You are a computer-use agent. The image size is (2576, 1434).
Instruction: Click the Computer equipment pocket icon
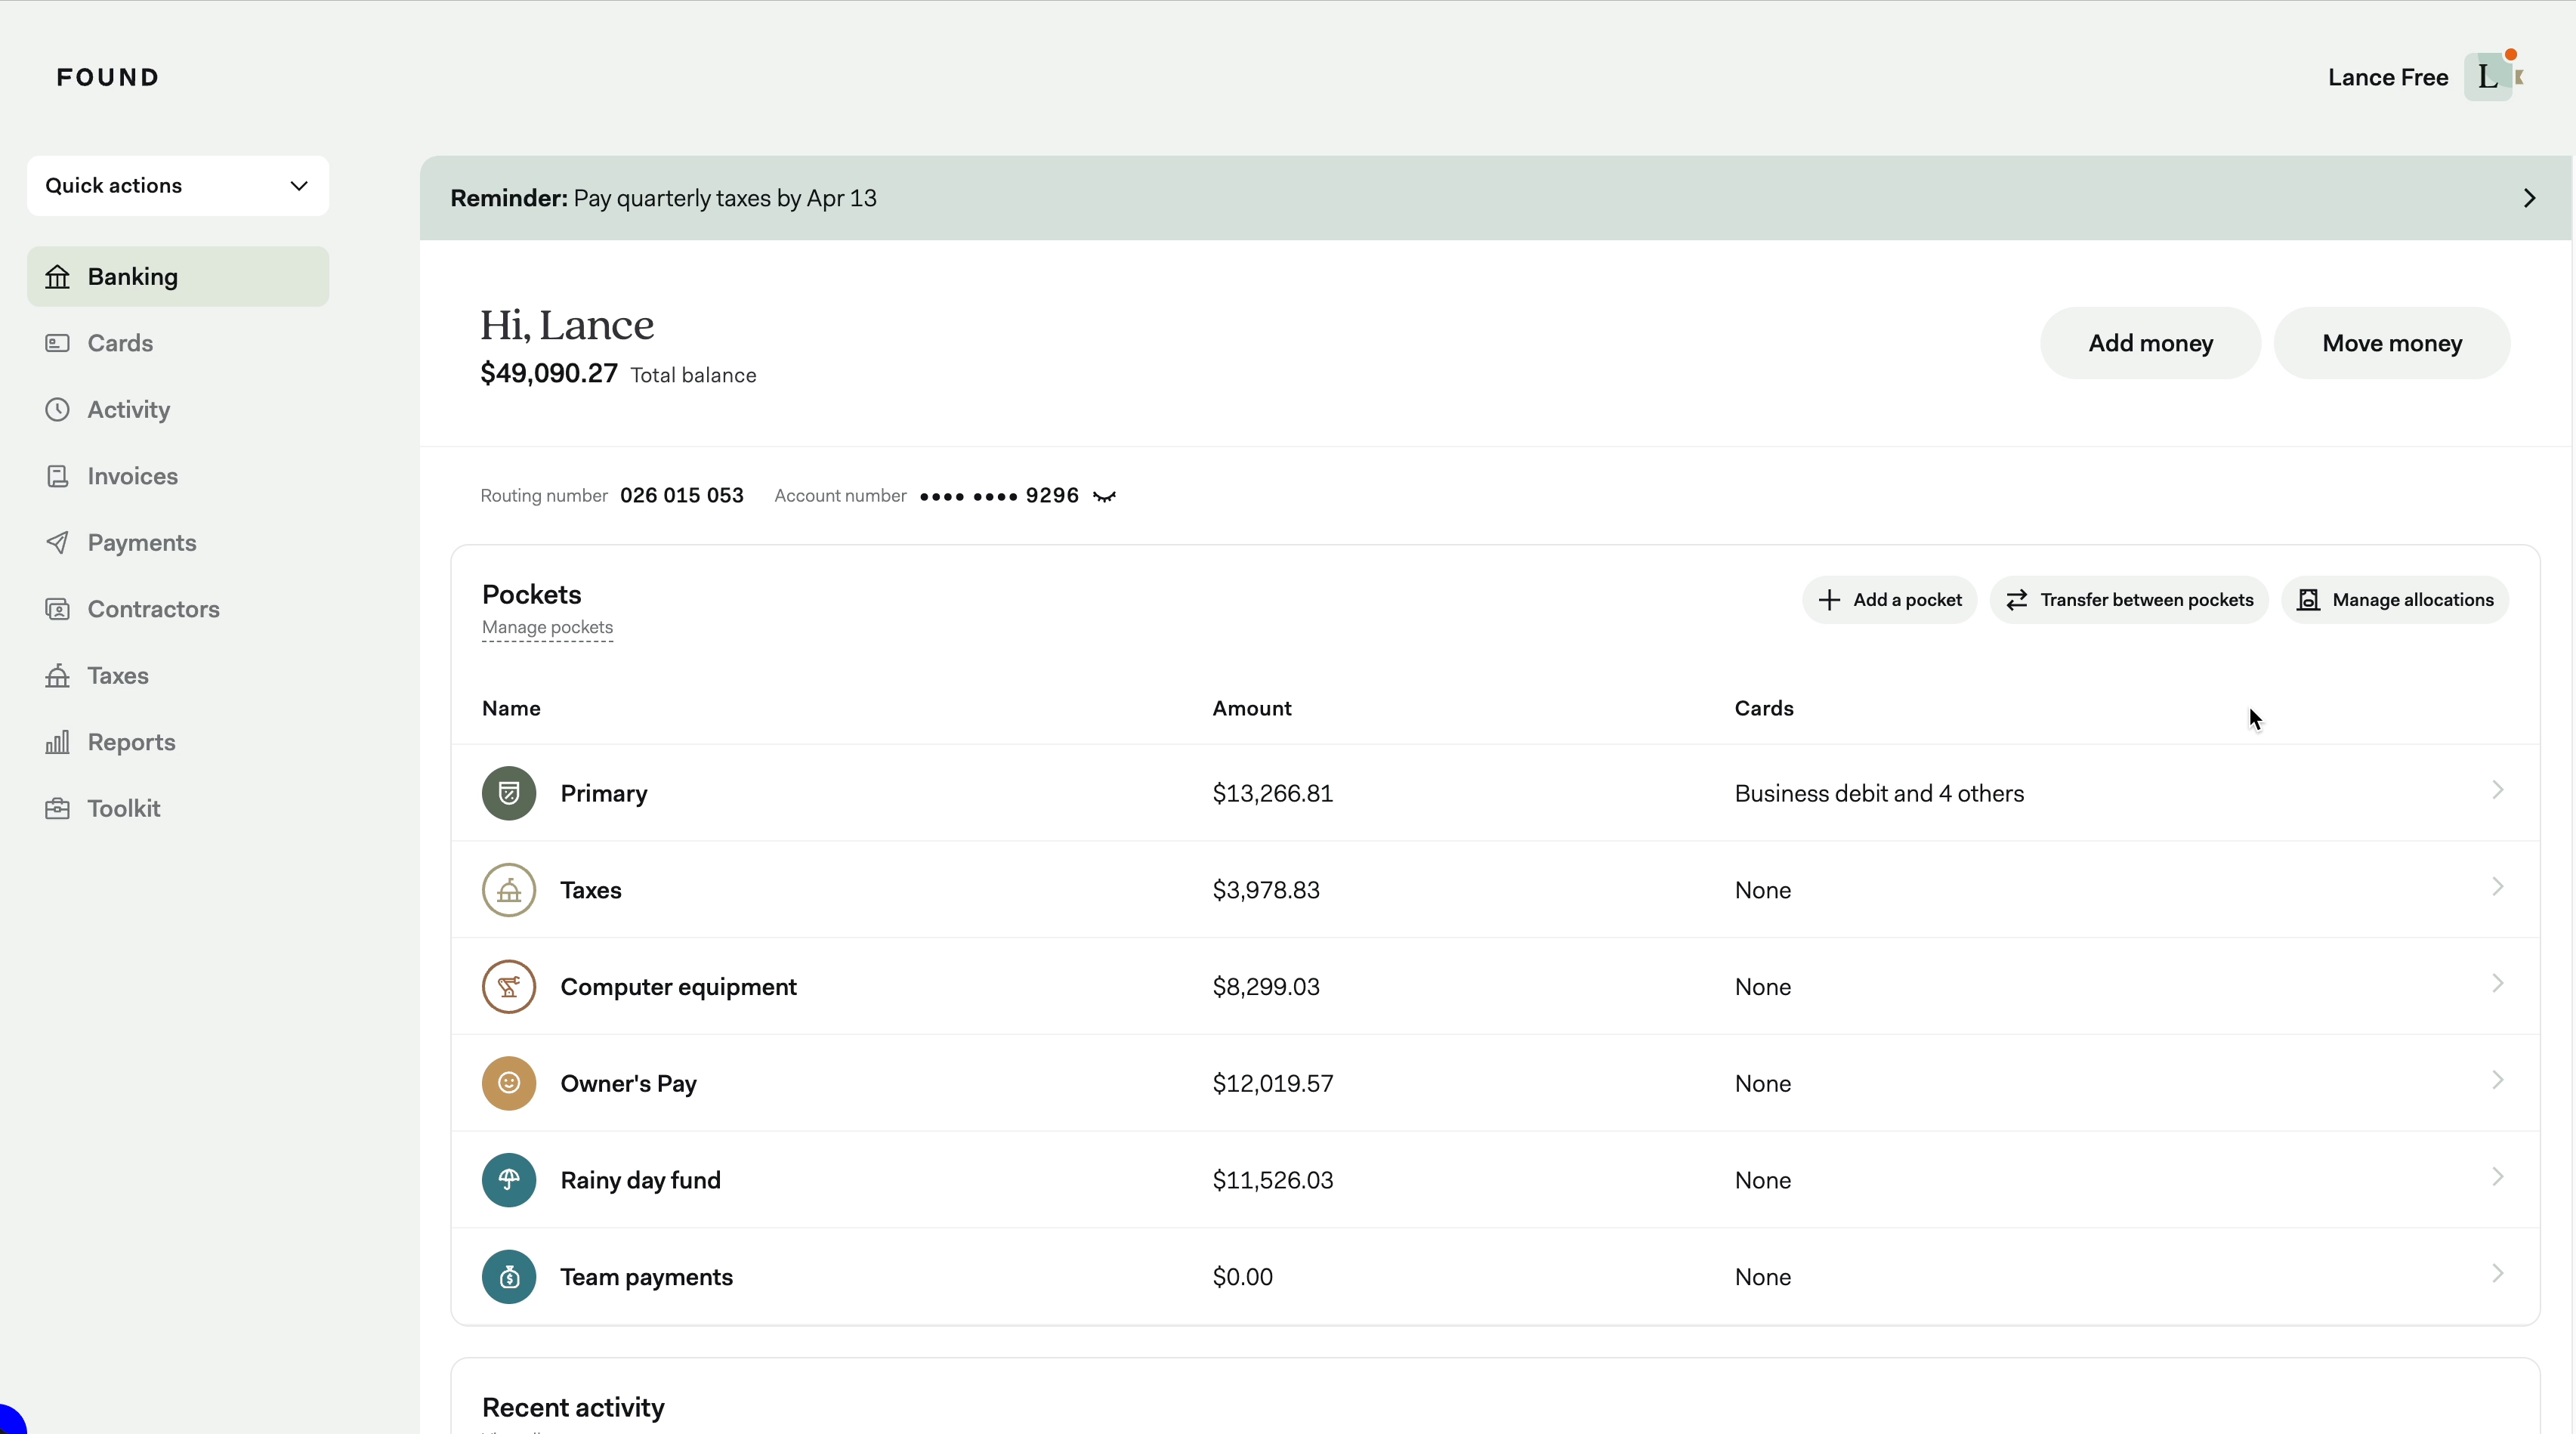tap(509, 987)
